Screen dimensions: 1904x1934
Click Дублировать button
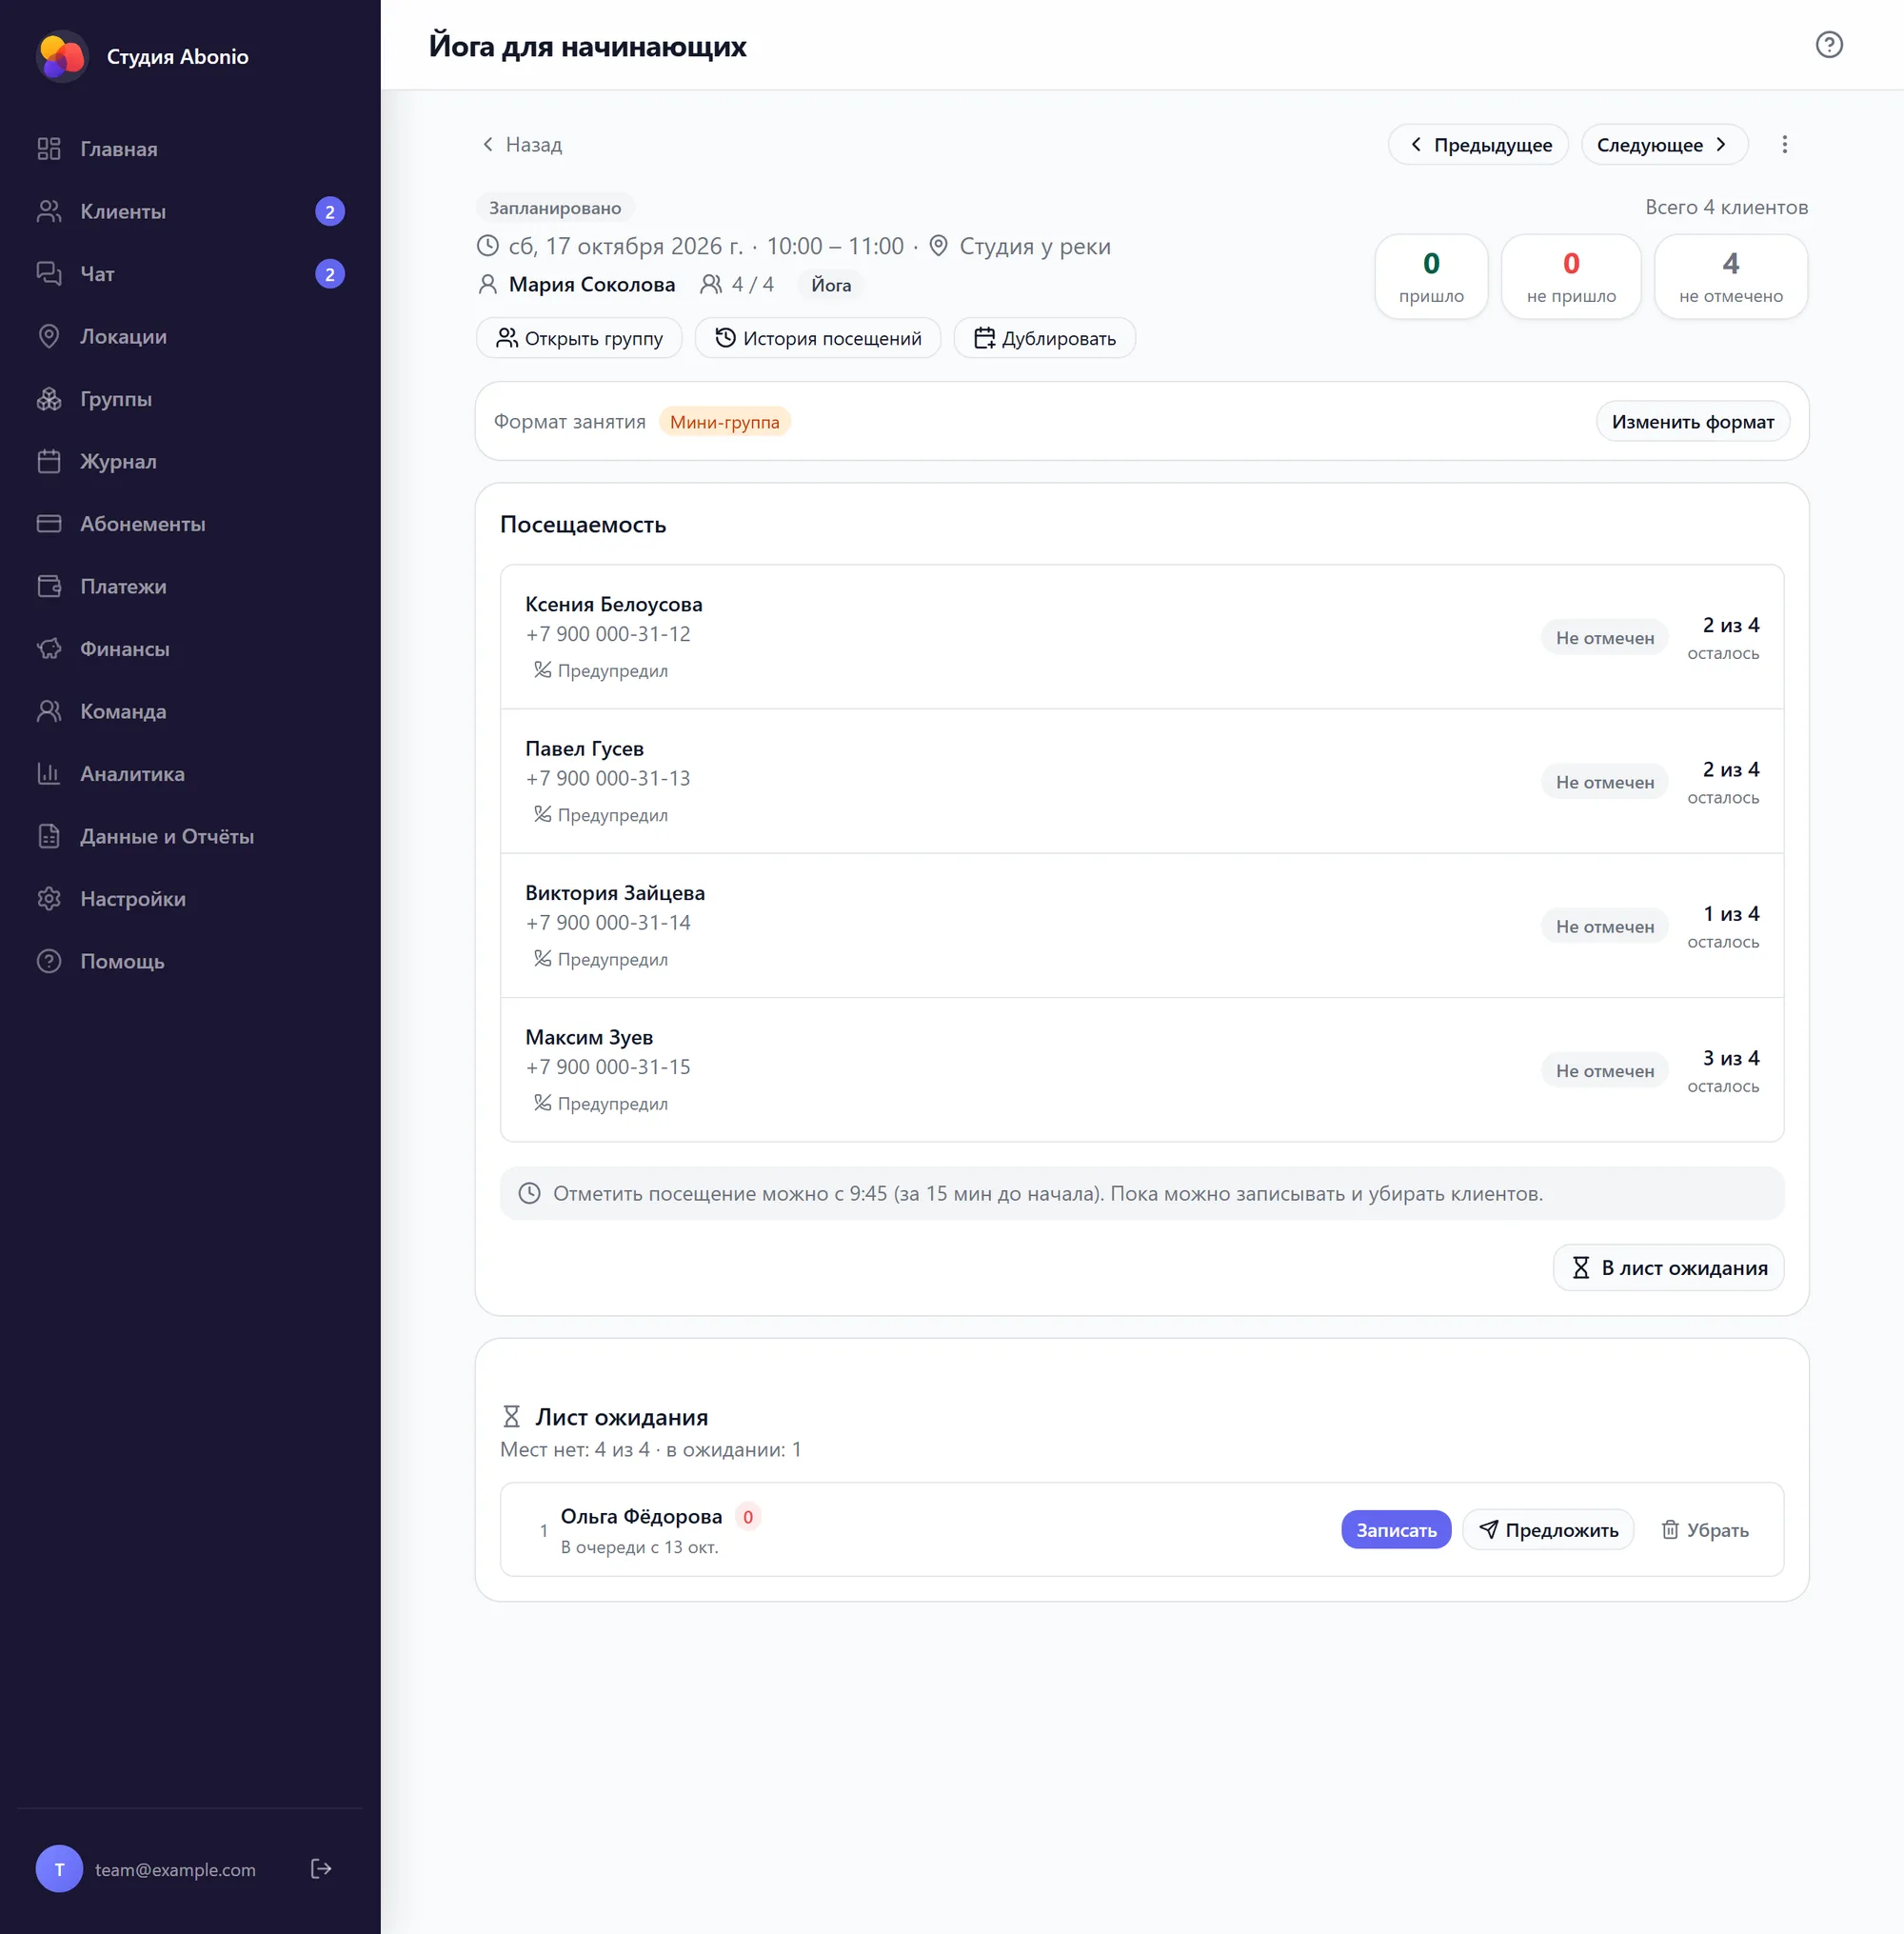(1044, 338)
